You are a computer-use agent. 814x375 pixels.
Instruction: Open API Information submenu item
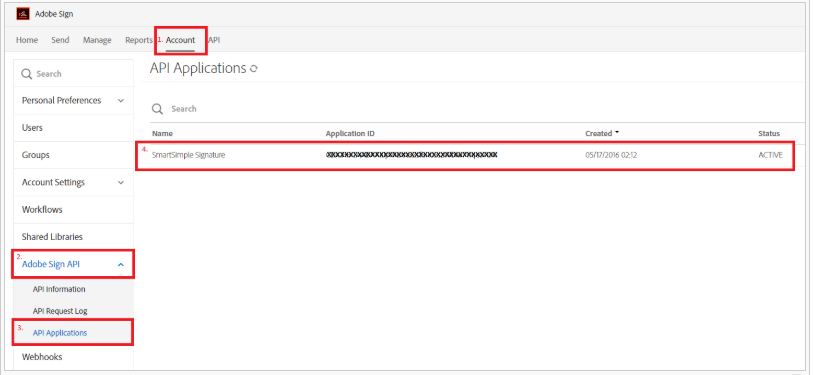[59, 289]
